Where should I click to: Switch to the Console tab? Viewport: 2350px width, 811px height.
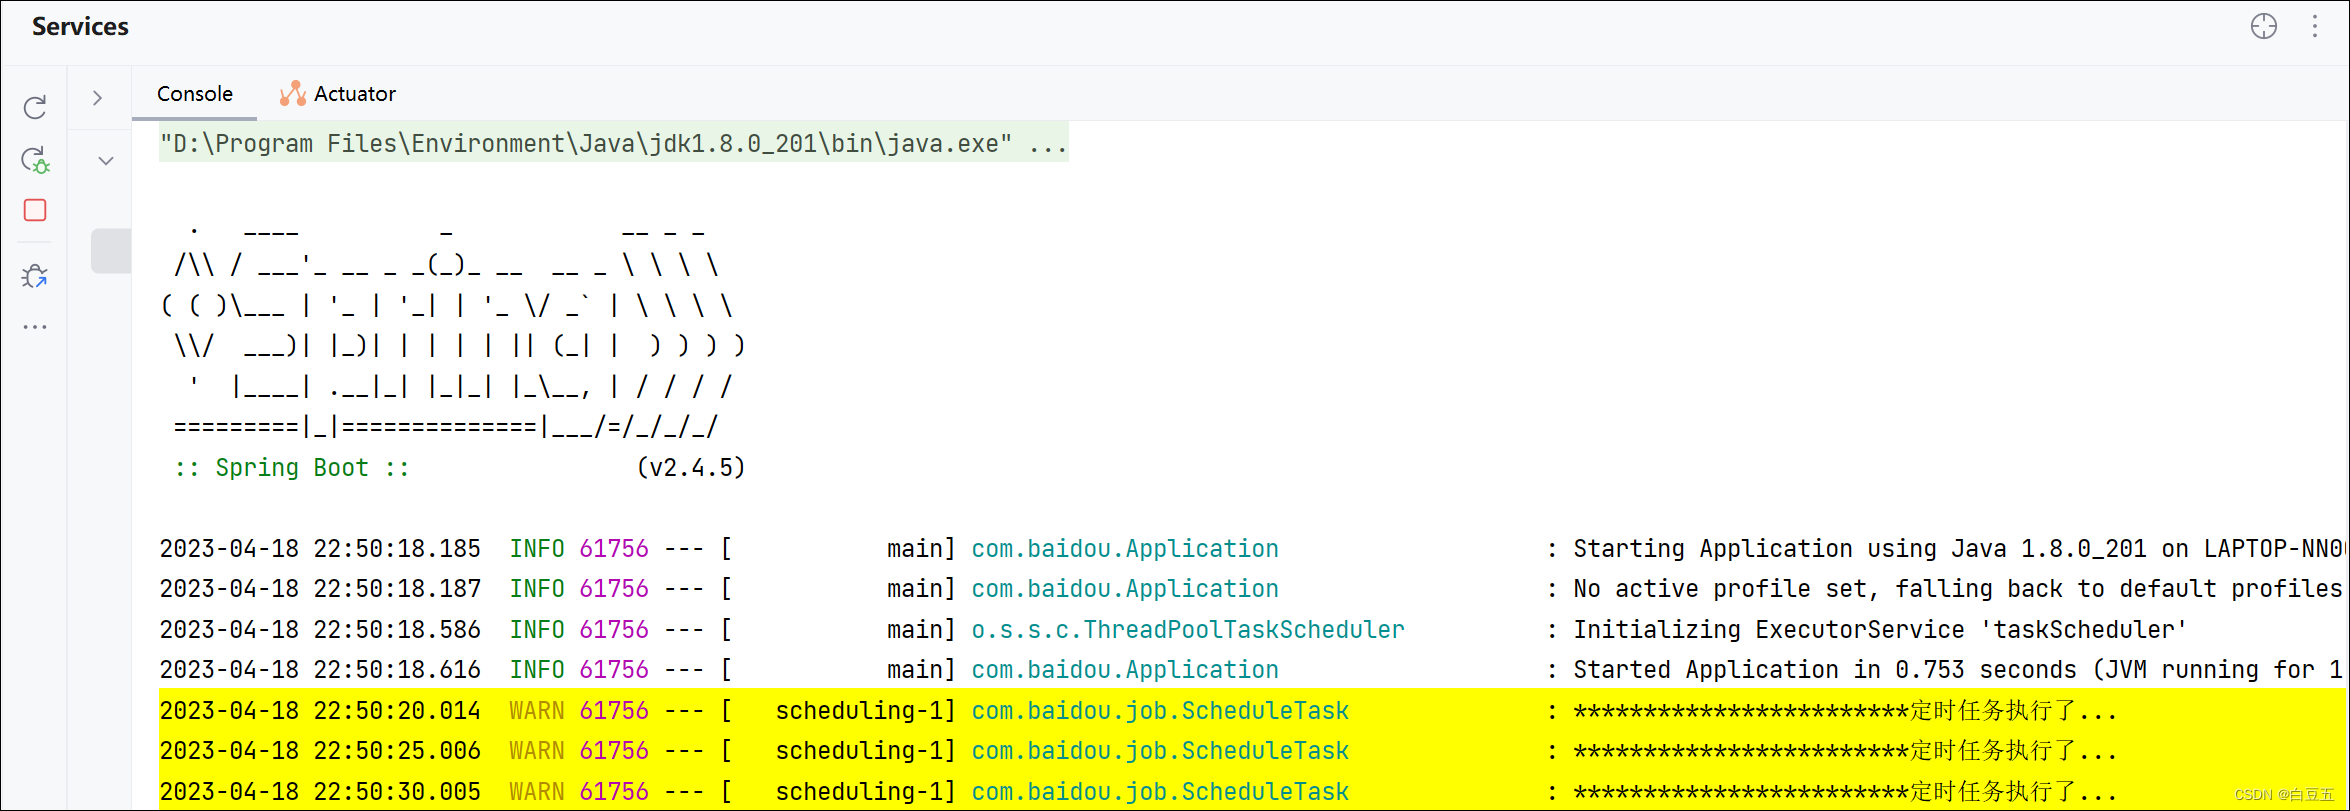tap(195, 94)
